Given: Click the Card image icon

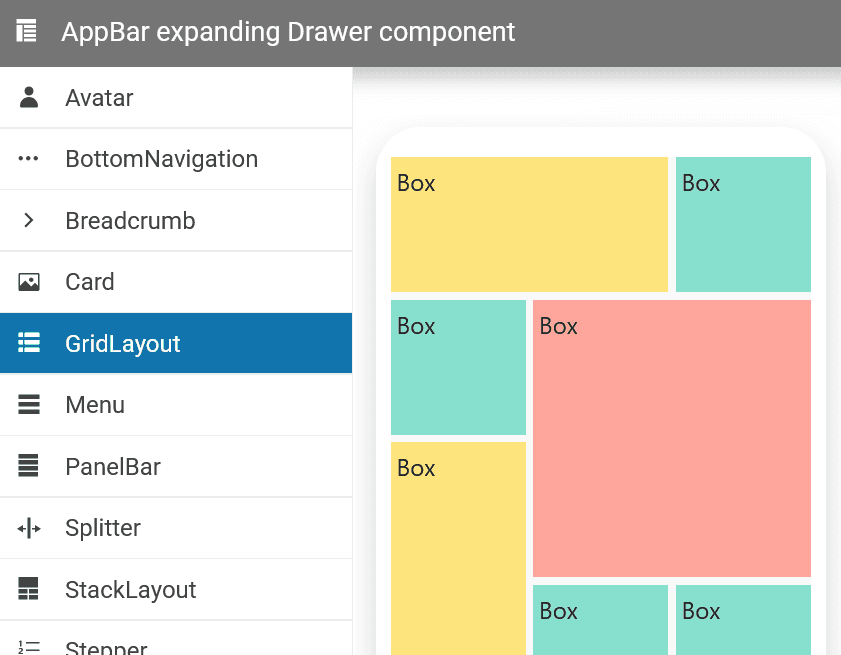Looking at the screenshot, I should 29,282.
